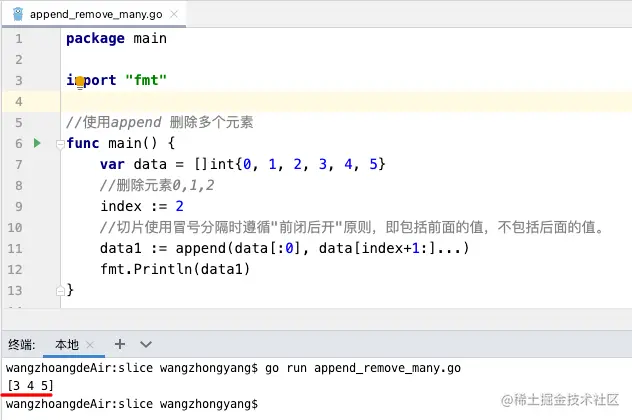Image resolution: width=632 pixels, height=420 pixels.
Task: Switch to the 本地 terminal tab
Action: click(67, 343)
